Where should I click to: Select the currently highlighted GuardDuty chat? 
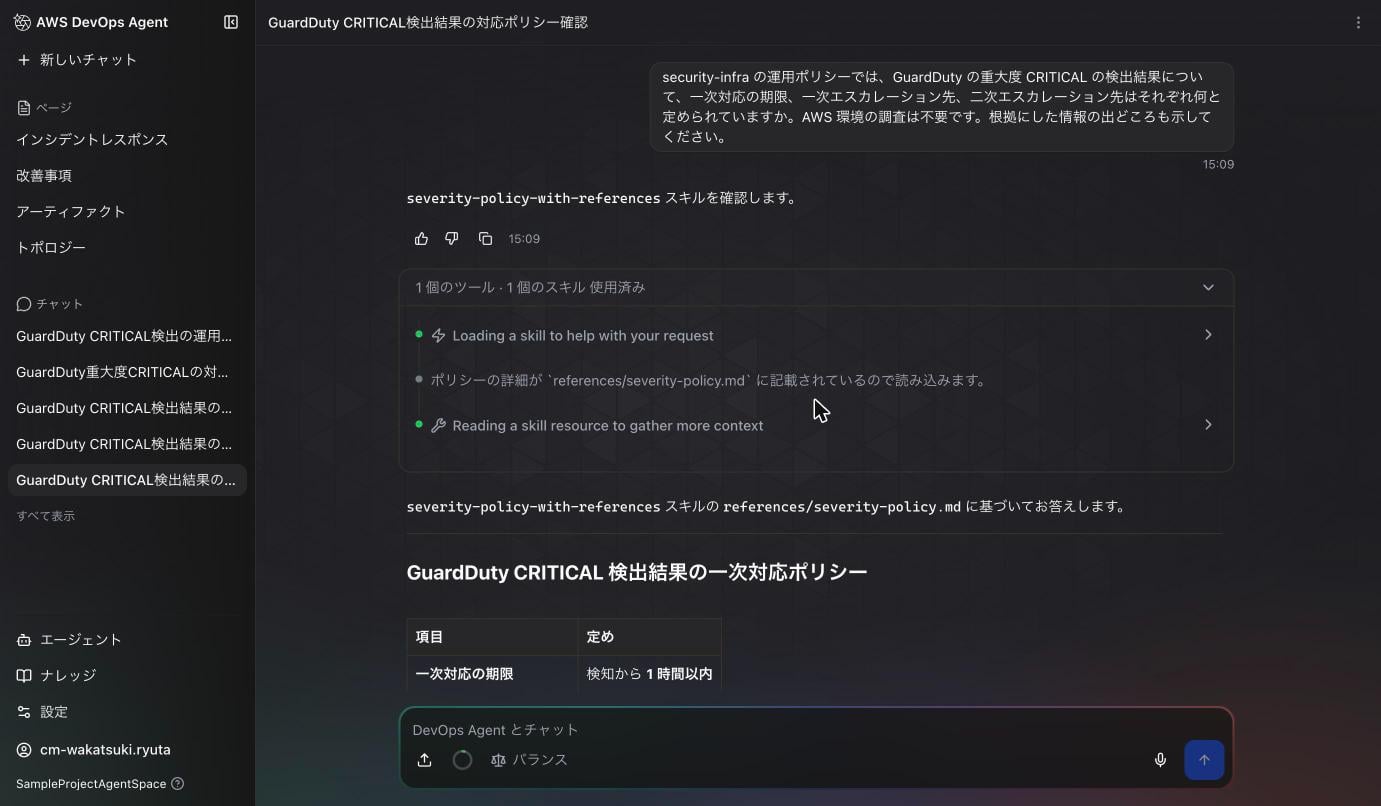point(127,480)
